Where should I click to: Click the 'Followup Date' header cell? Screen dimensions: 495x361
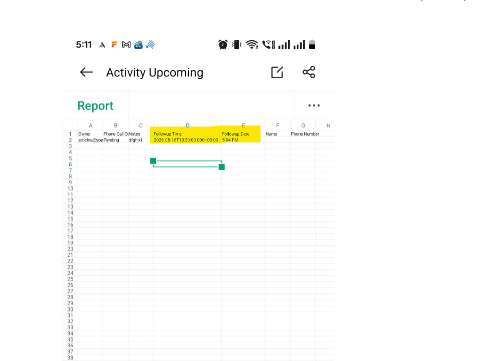pos(243,134)
